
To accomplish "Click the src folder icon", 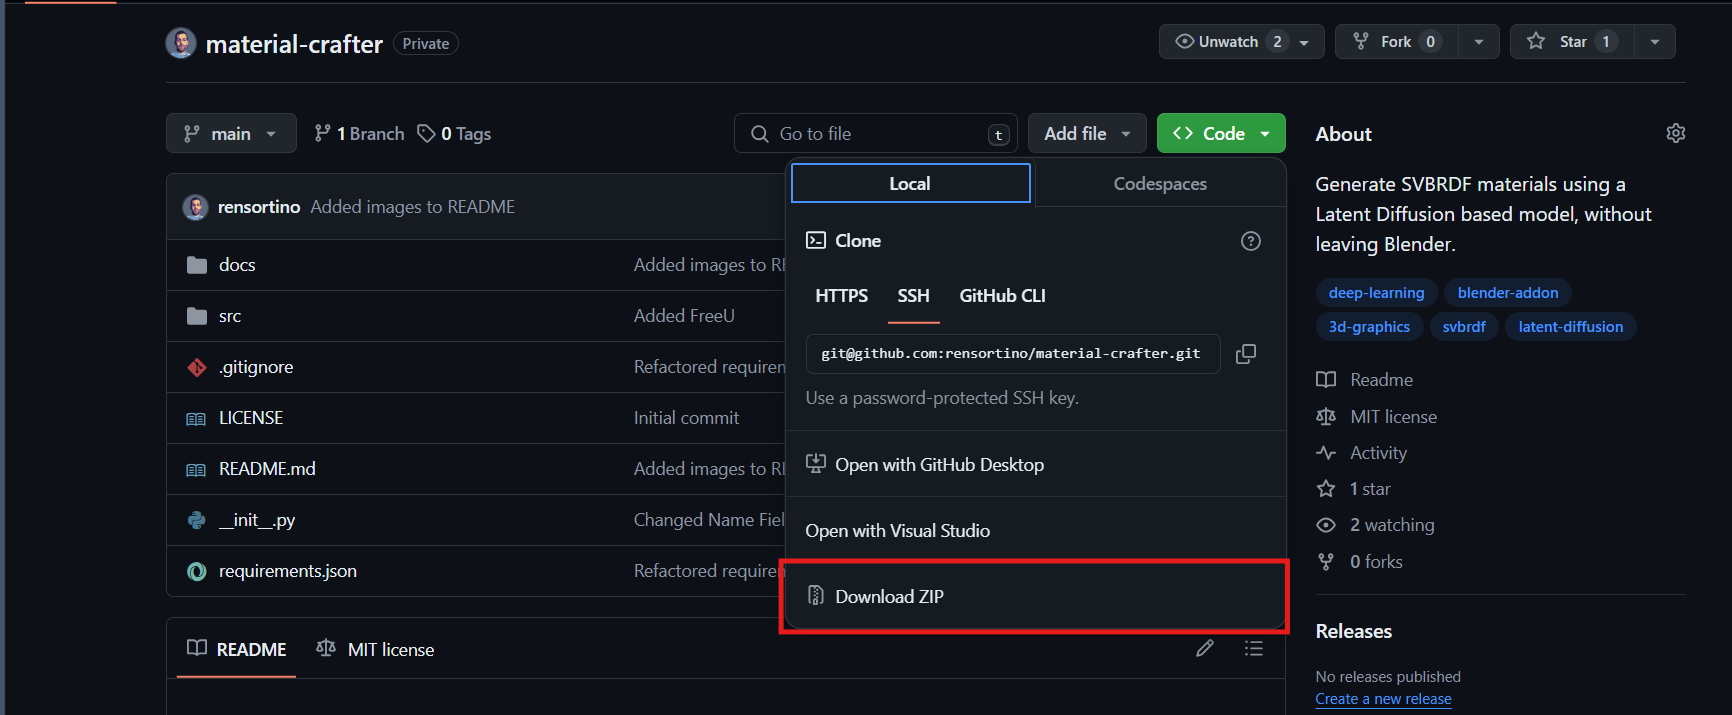I will point(197,316).
